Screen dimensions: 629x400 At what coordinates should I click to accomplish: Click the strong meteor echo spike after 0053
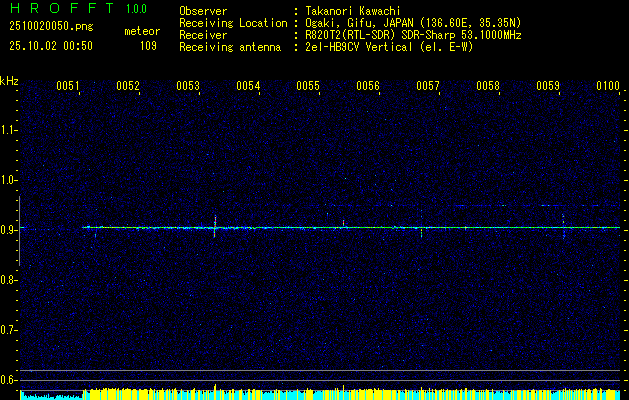point(215,226)
